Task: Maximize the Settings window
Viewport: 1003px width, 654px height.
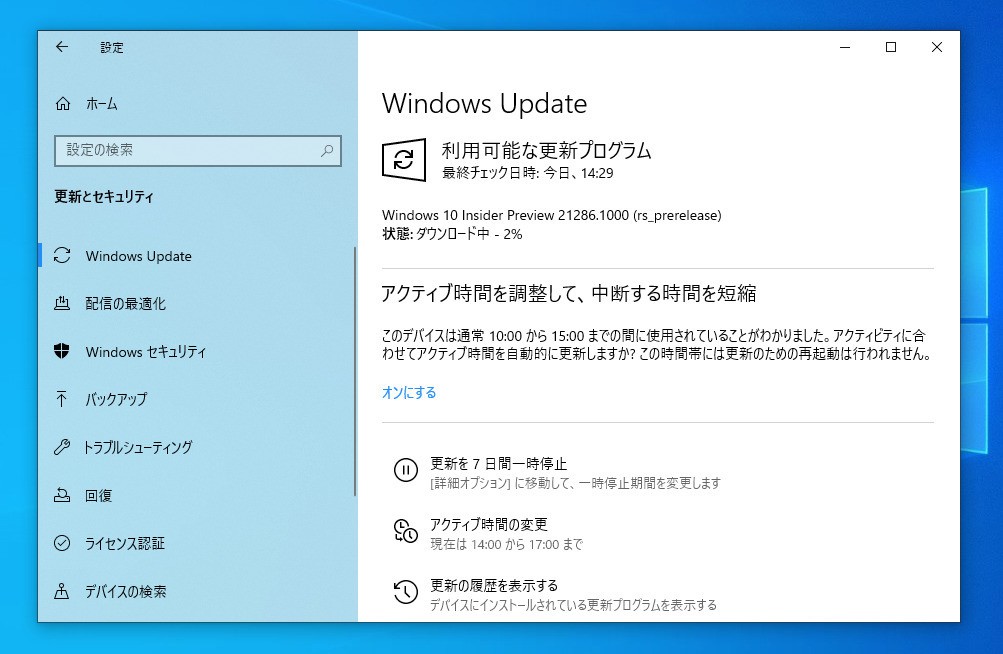Action: (x=890, y=47)
